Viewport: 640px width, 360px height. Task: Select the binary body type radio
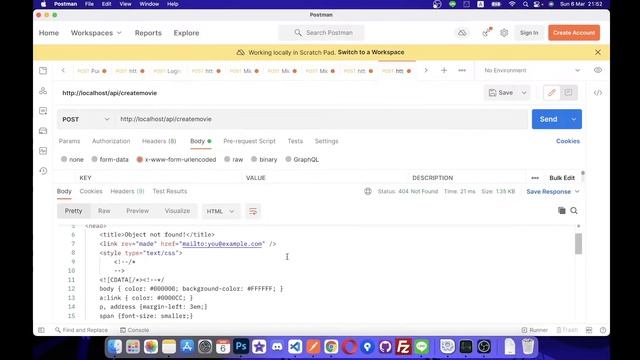tap(254, 159)
